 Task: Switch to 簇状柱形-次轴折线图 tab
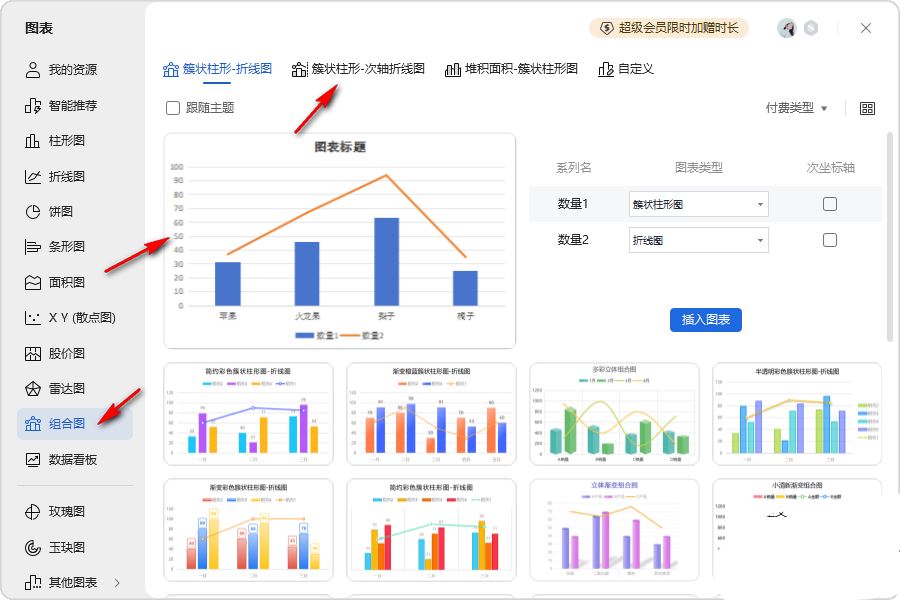click(358, 69)
